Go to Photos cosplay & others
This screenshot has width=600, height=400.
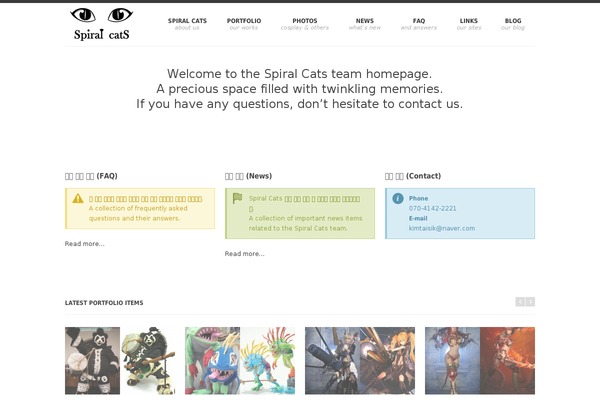pos(305,24)
